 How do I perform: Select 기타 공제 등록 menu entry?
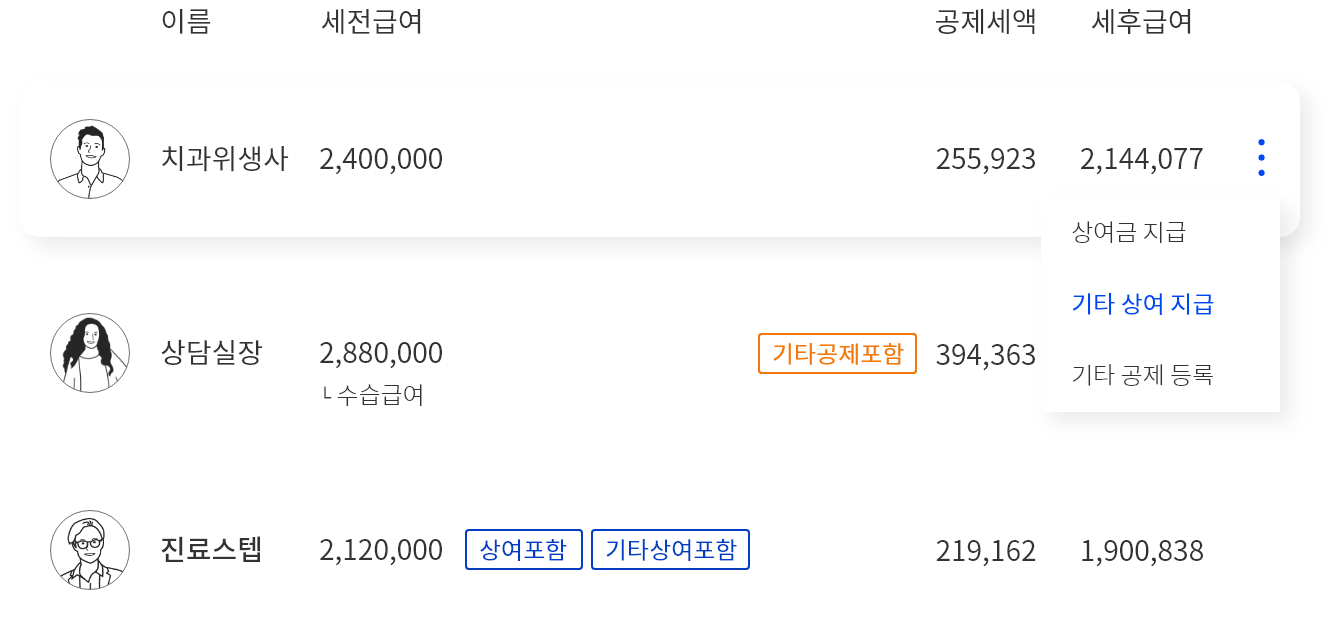(x=1142, y=375)
